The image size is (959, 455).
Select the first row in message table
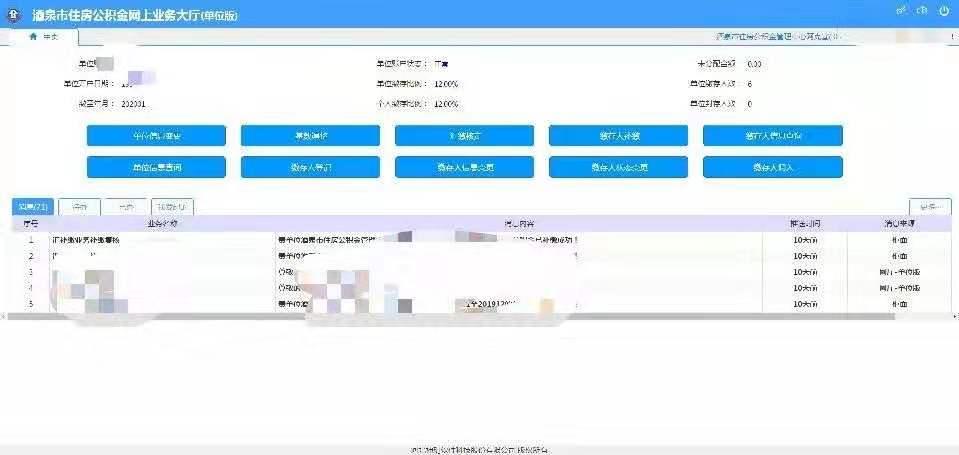400,240
